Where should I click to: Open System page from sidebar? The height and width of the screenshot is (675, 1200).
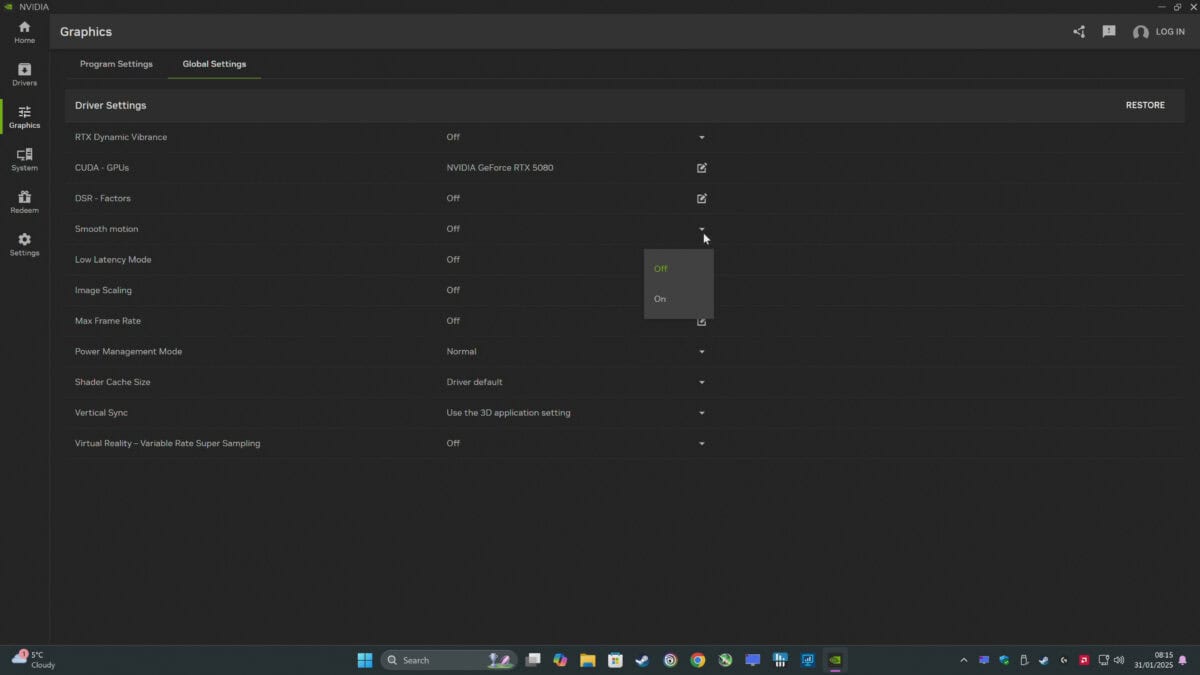pos(24,159)
